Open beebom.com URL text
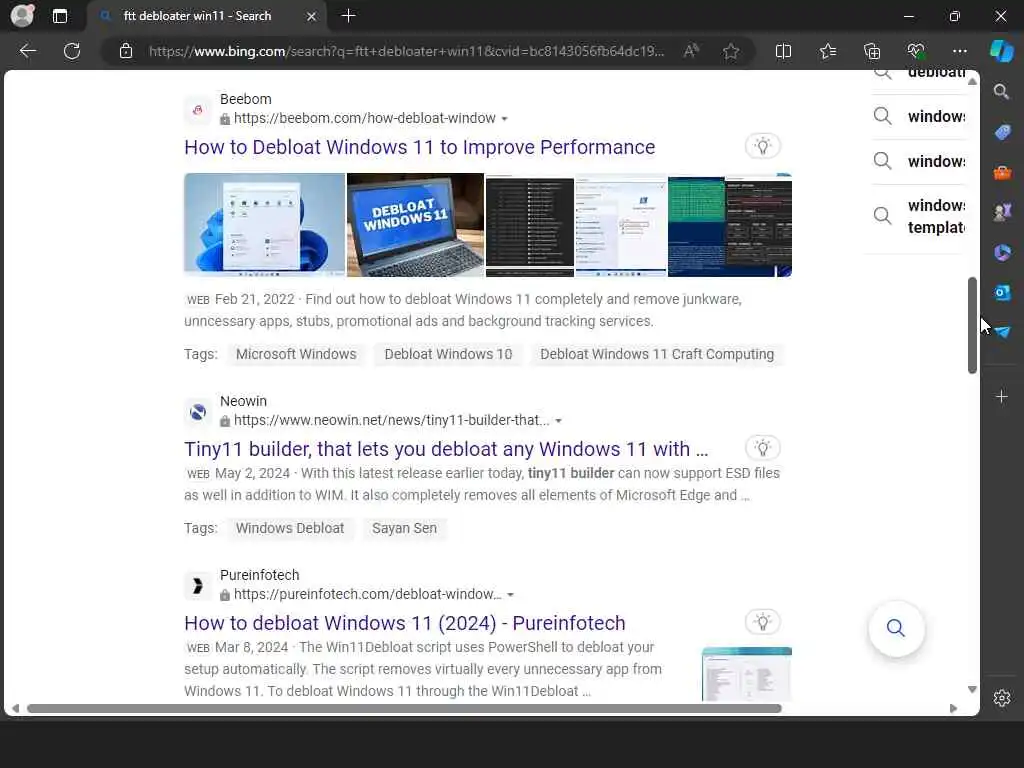 (x=364, y=118)
